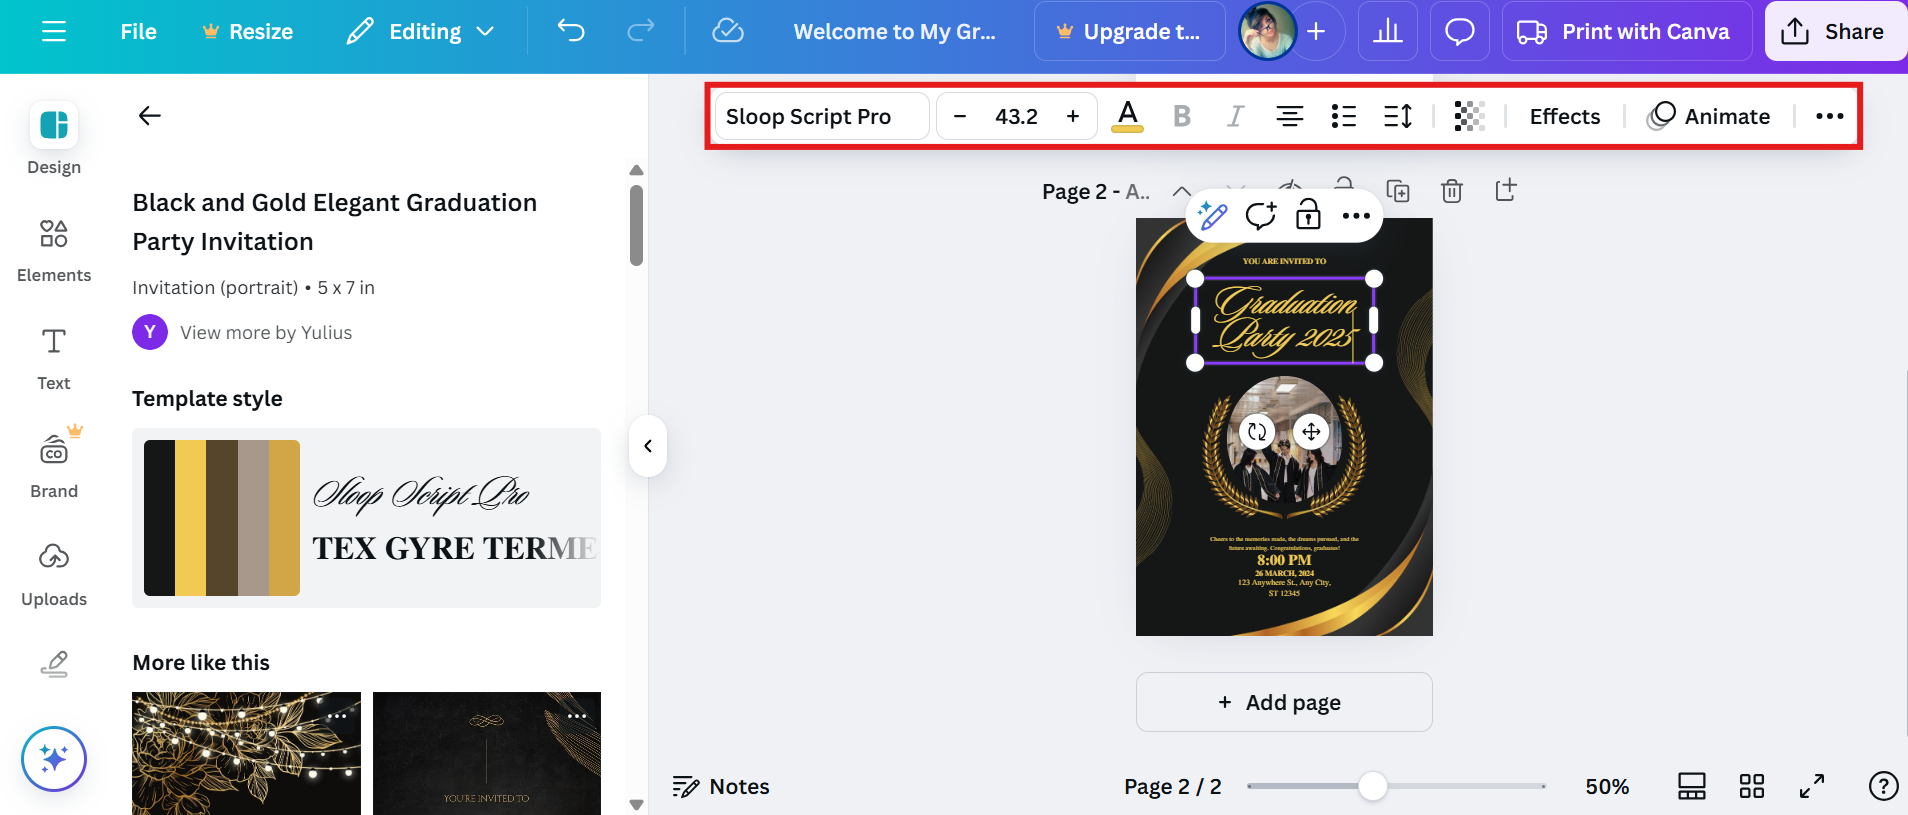Go back with the panel back arrow
The width and height of the screenshot is (1908, 815).
coord(149,116)
